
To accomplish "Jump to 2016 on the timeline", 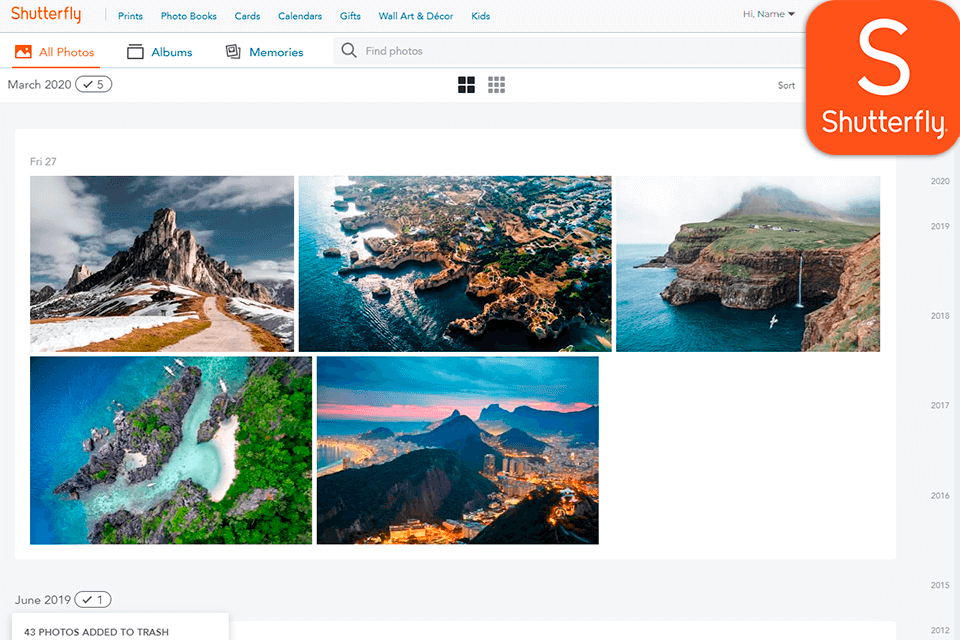I will tap(940, 495).
